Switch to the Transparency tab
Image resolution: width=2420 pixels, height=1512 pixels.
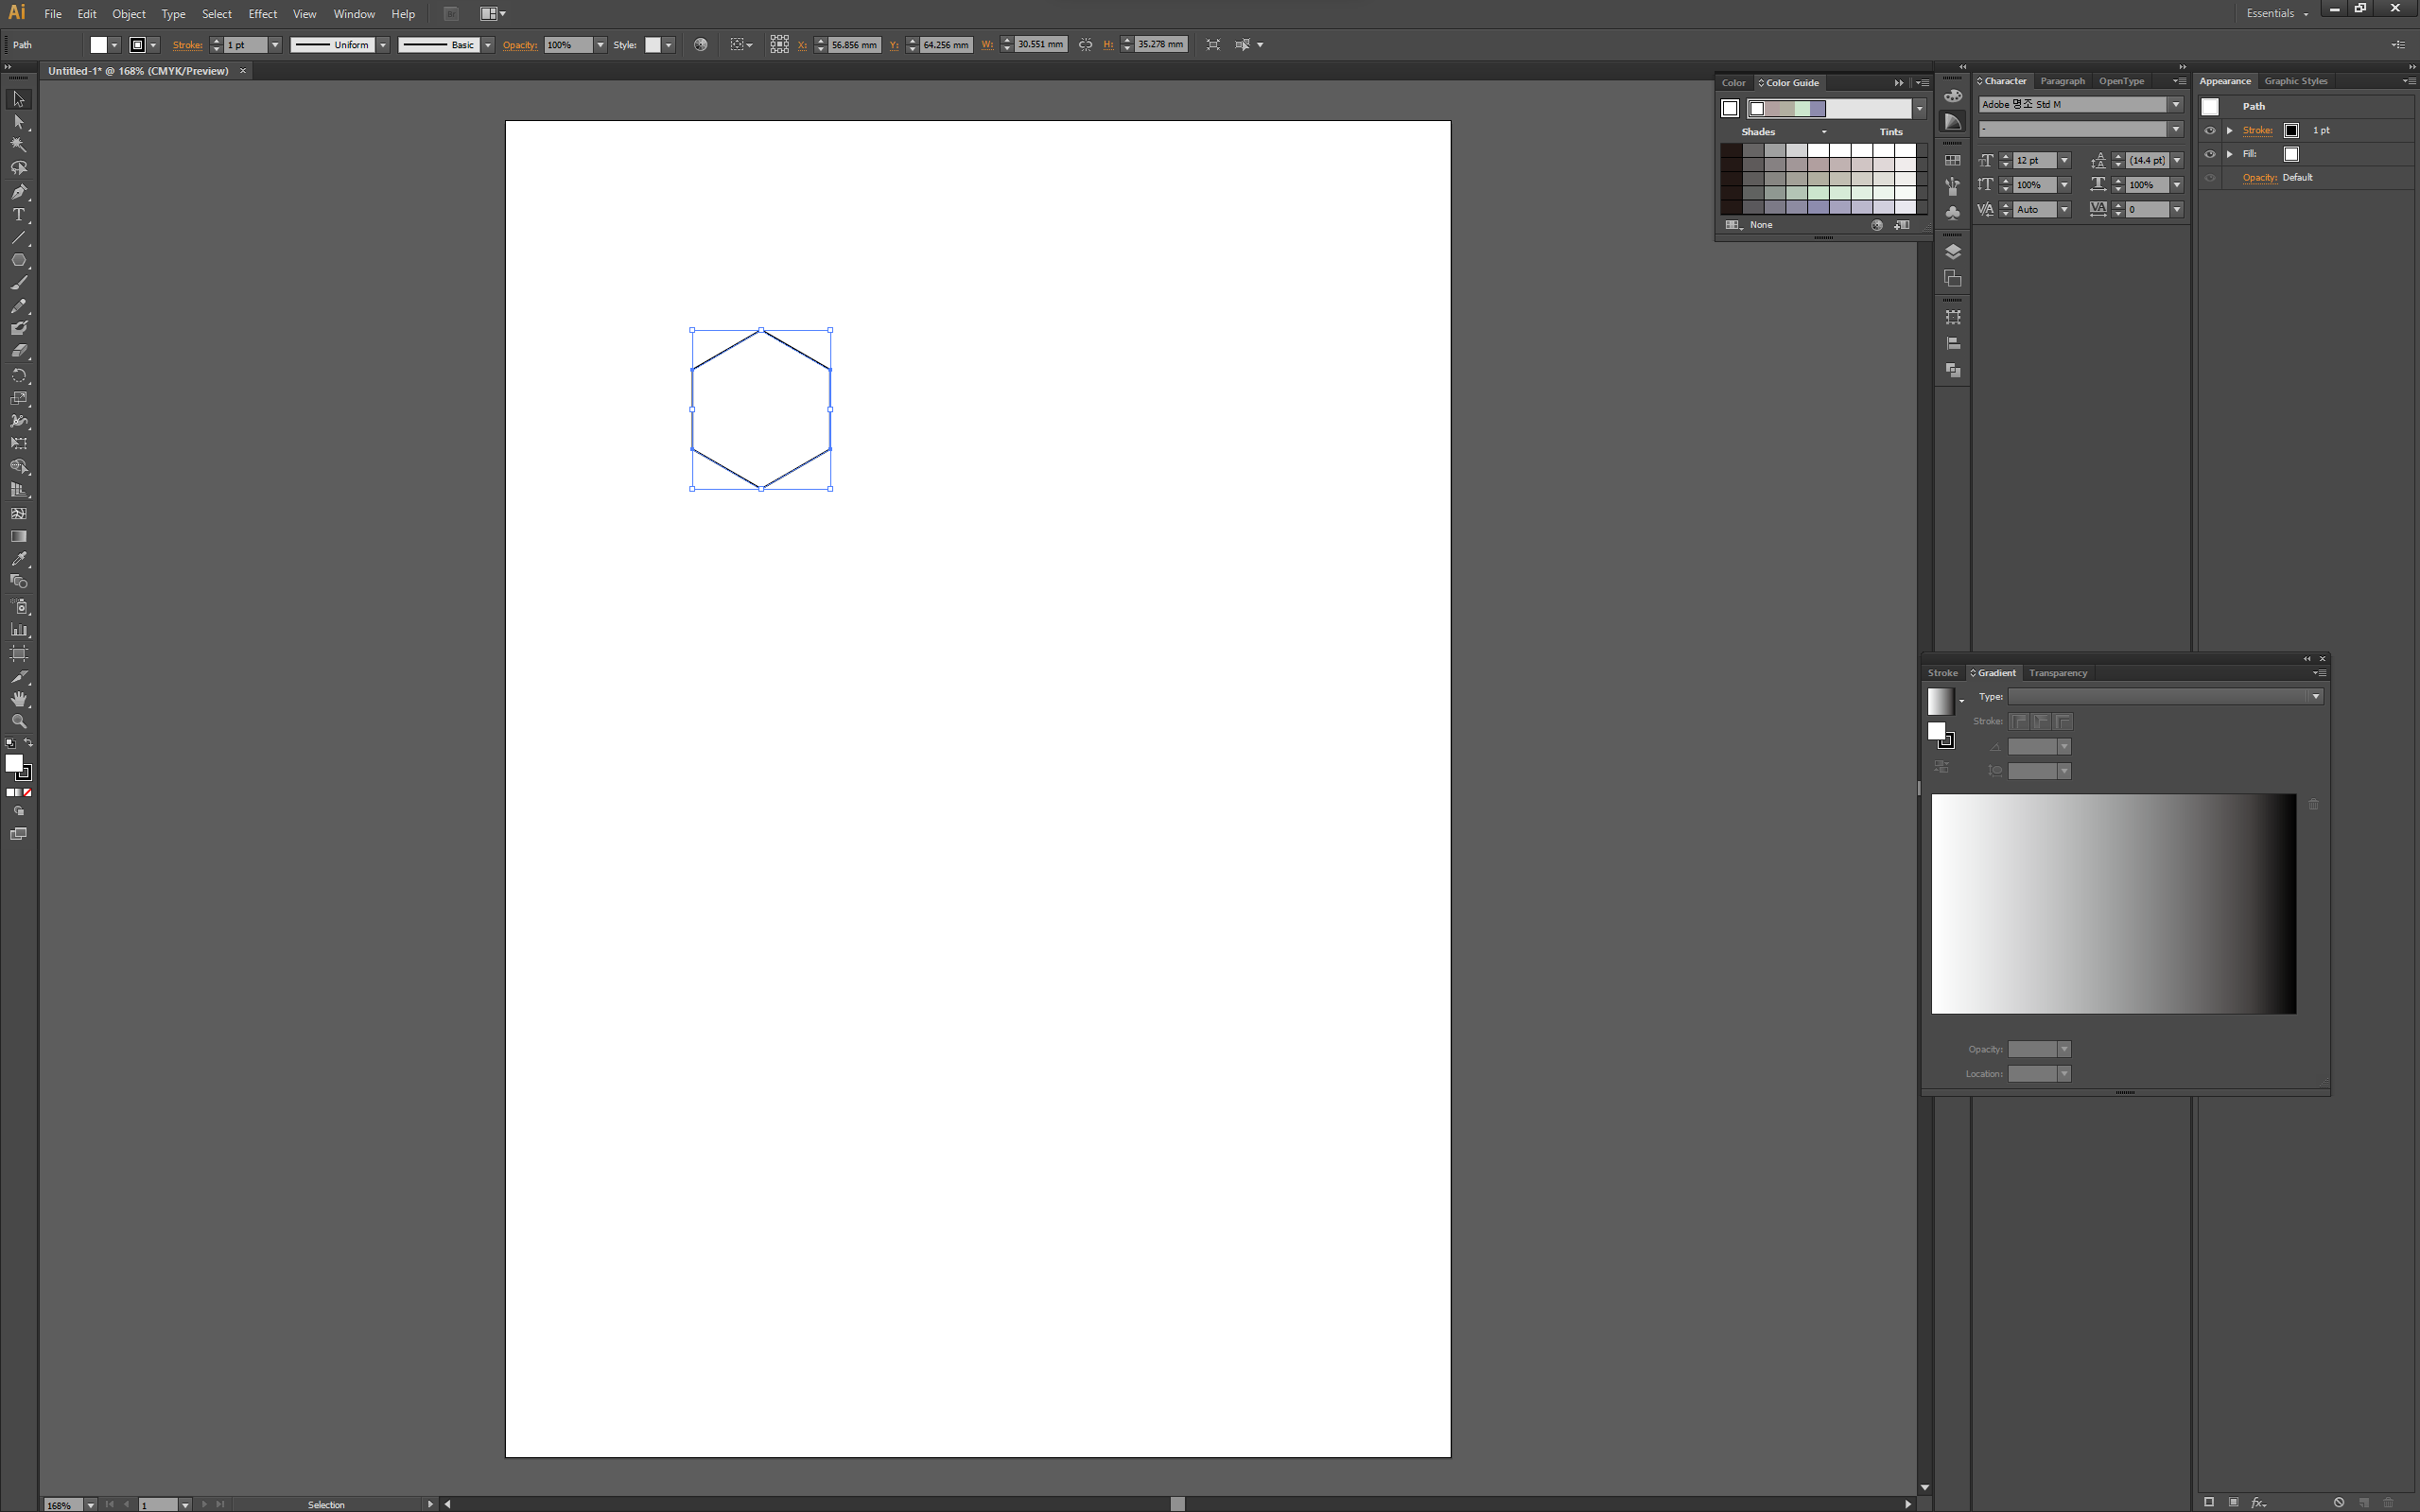[2057, 673]
